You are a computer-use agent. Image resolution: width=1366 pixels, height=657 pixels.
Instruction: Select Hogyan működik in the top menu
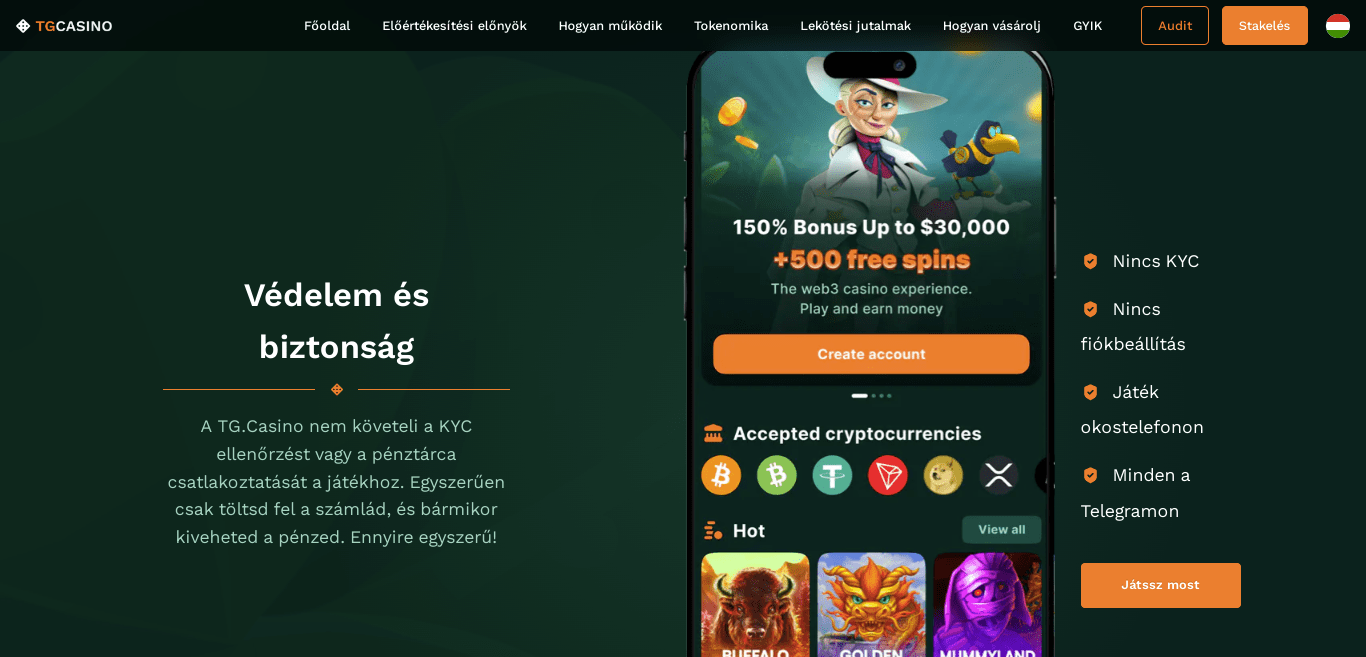coord(610,26)
